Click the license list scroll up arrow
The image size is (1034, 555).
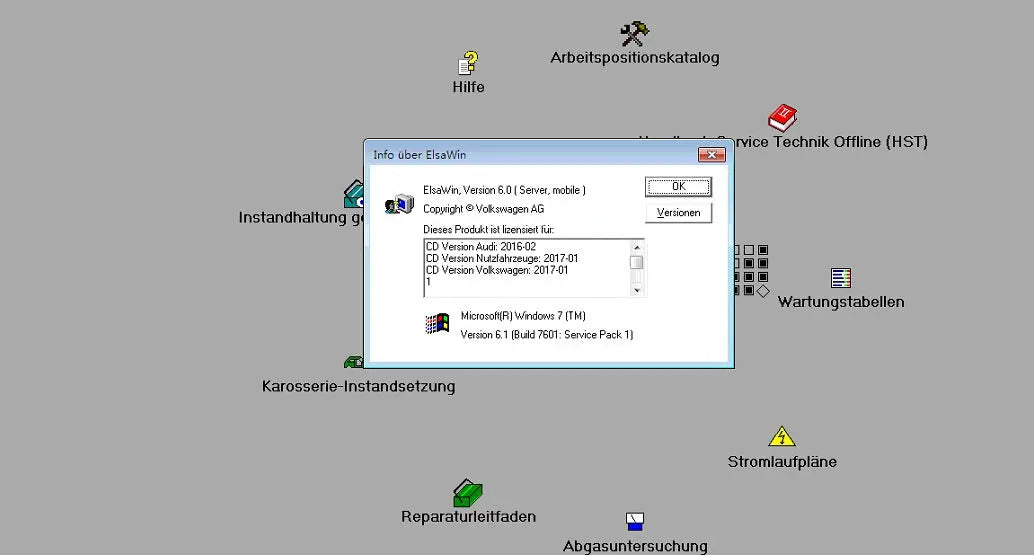coord(636,246)
